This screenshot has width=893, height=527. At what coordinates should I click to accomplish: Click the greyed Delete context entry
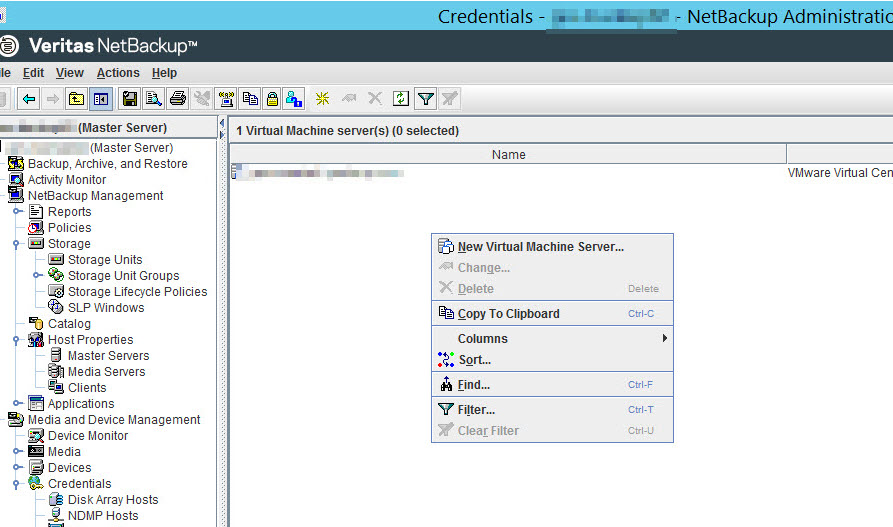[552, 289]
